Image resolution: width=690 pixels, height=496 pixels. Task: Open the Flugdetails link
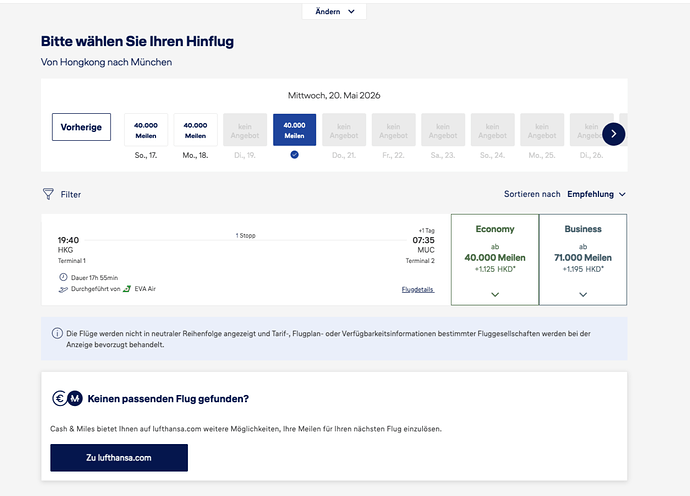(418, 290)
